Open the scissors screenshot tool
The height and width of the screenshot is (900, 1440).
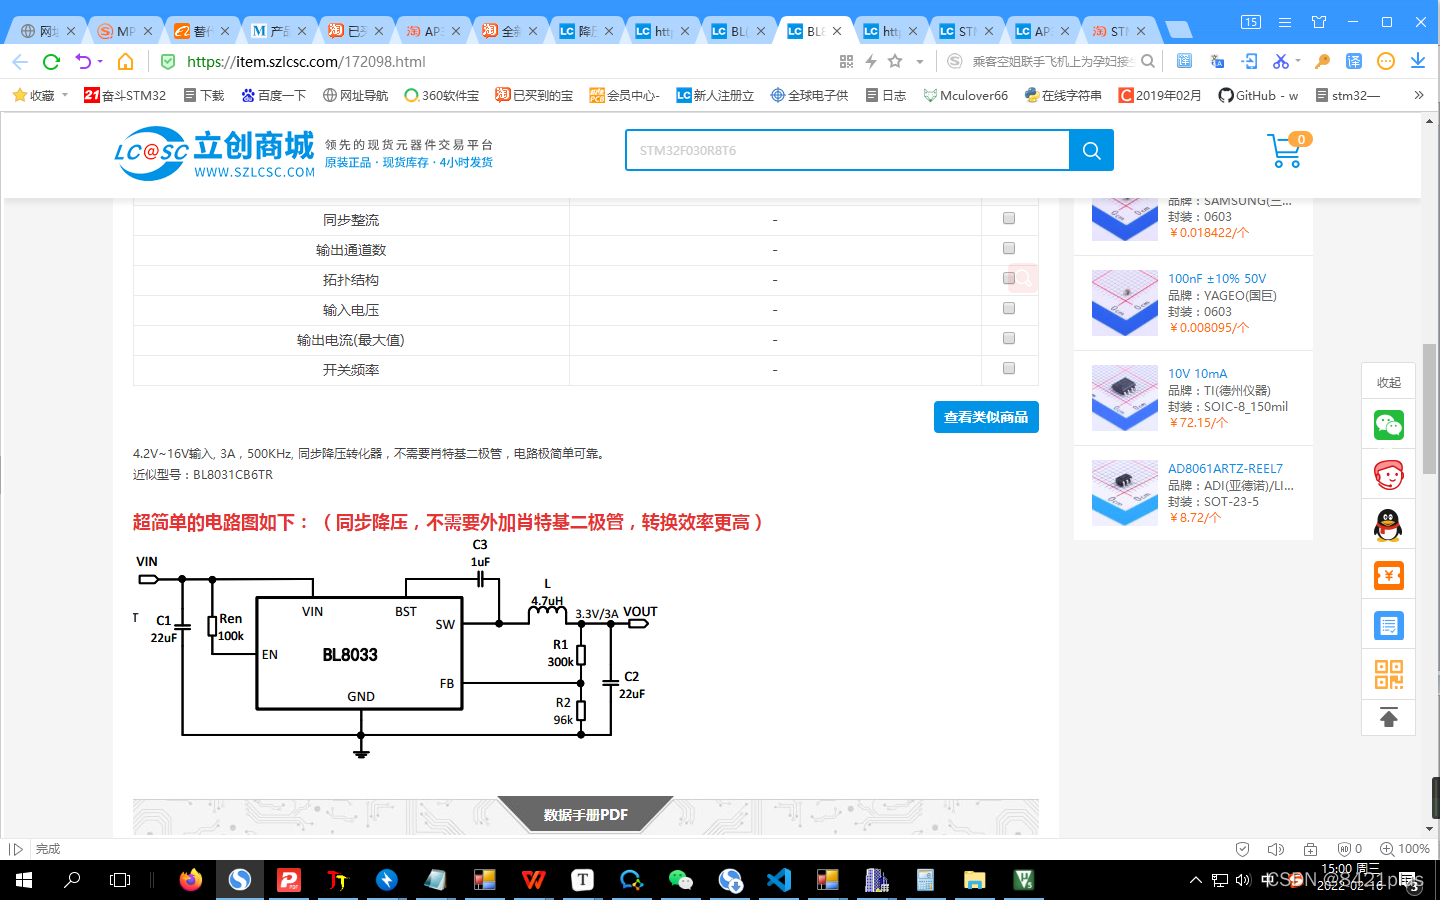pyautogui.click(x=1280, y=62)
